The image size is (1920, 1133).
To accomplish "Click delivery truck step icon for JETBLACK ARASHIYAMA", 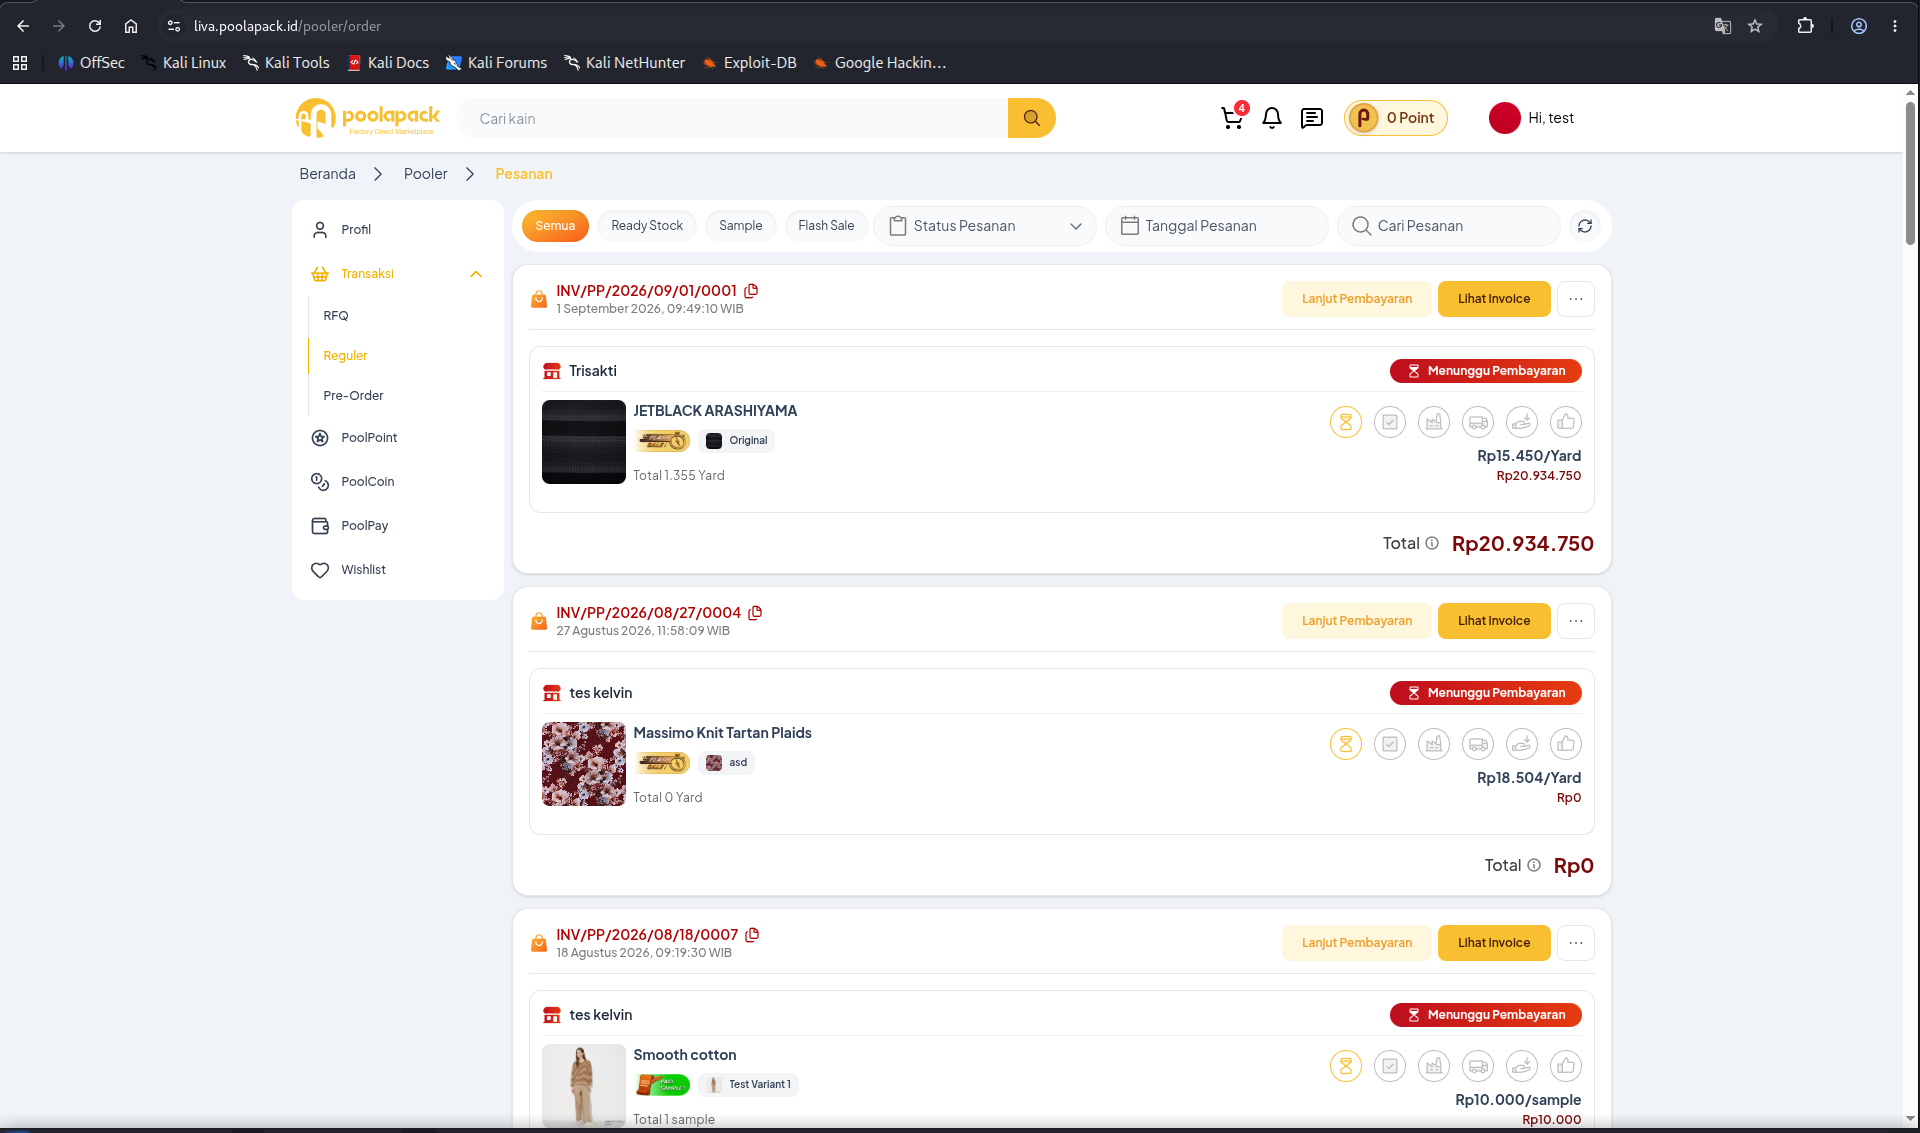I will (x=1478, y=422).
